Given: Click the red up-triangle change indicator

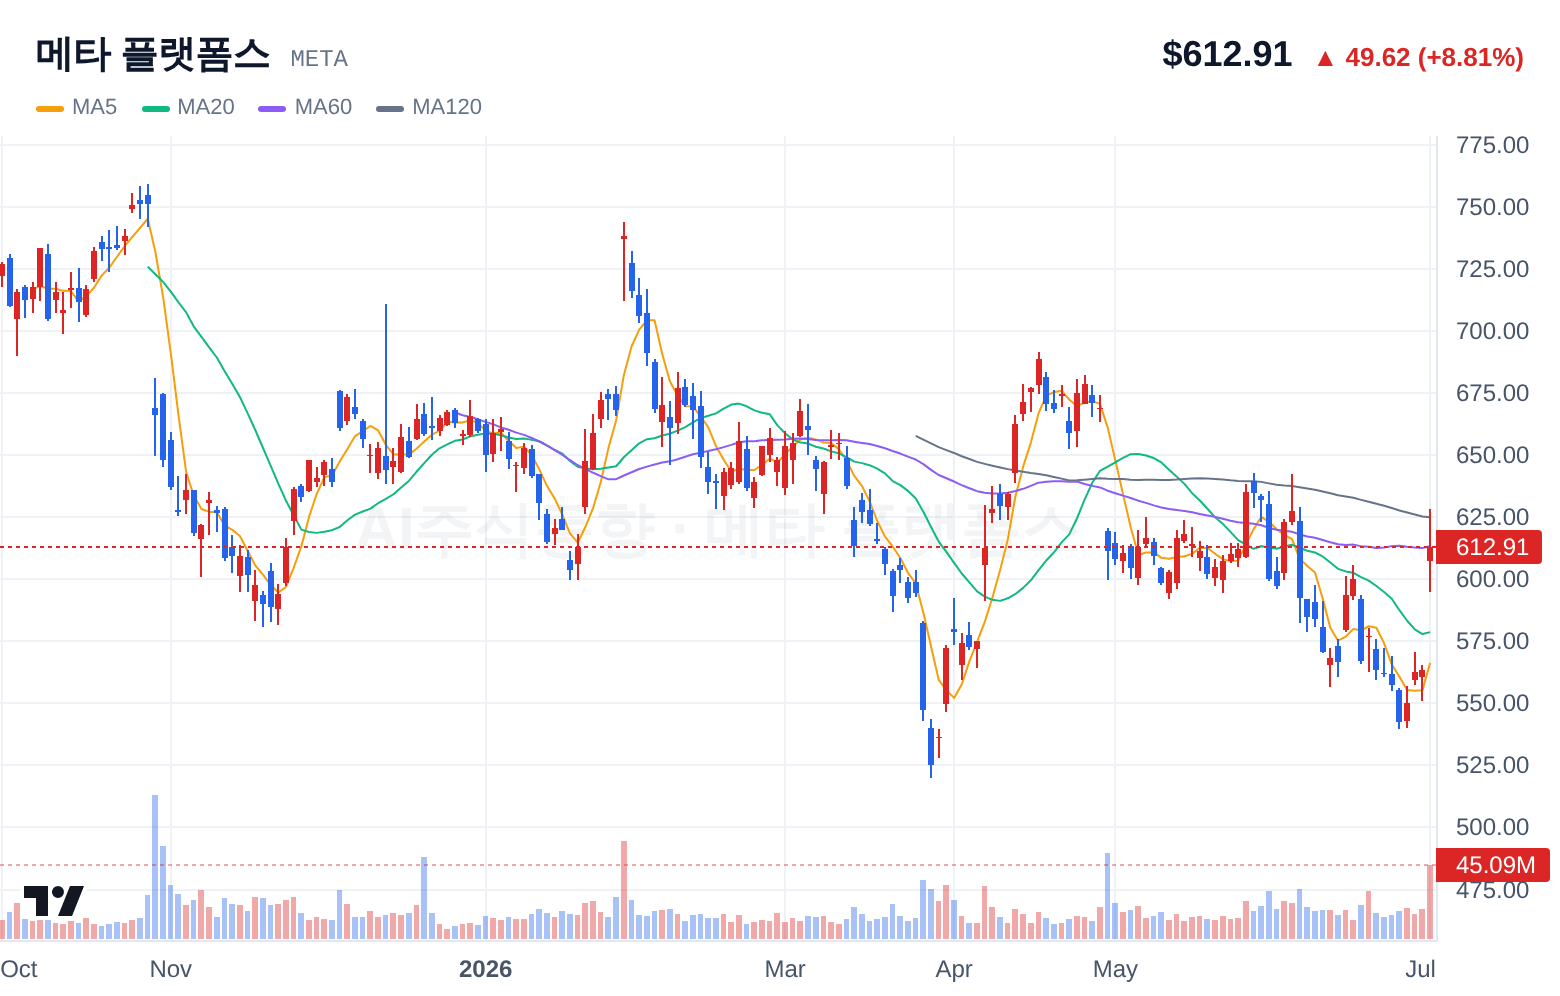Looking at the screenshot, I should click(x=1325, y=59).
